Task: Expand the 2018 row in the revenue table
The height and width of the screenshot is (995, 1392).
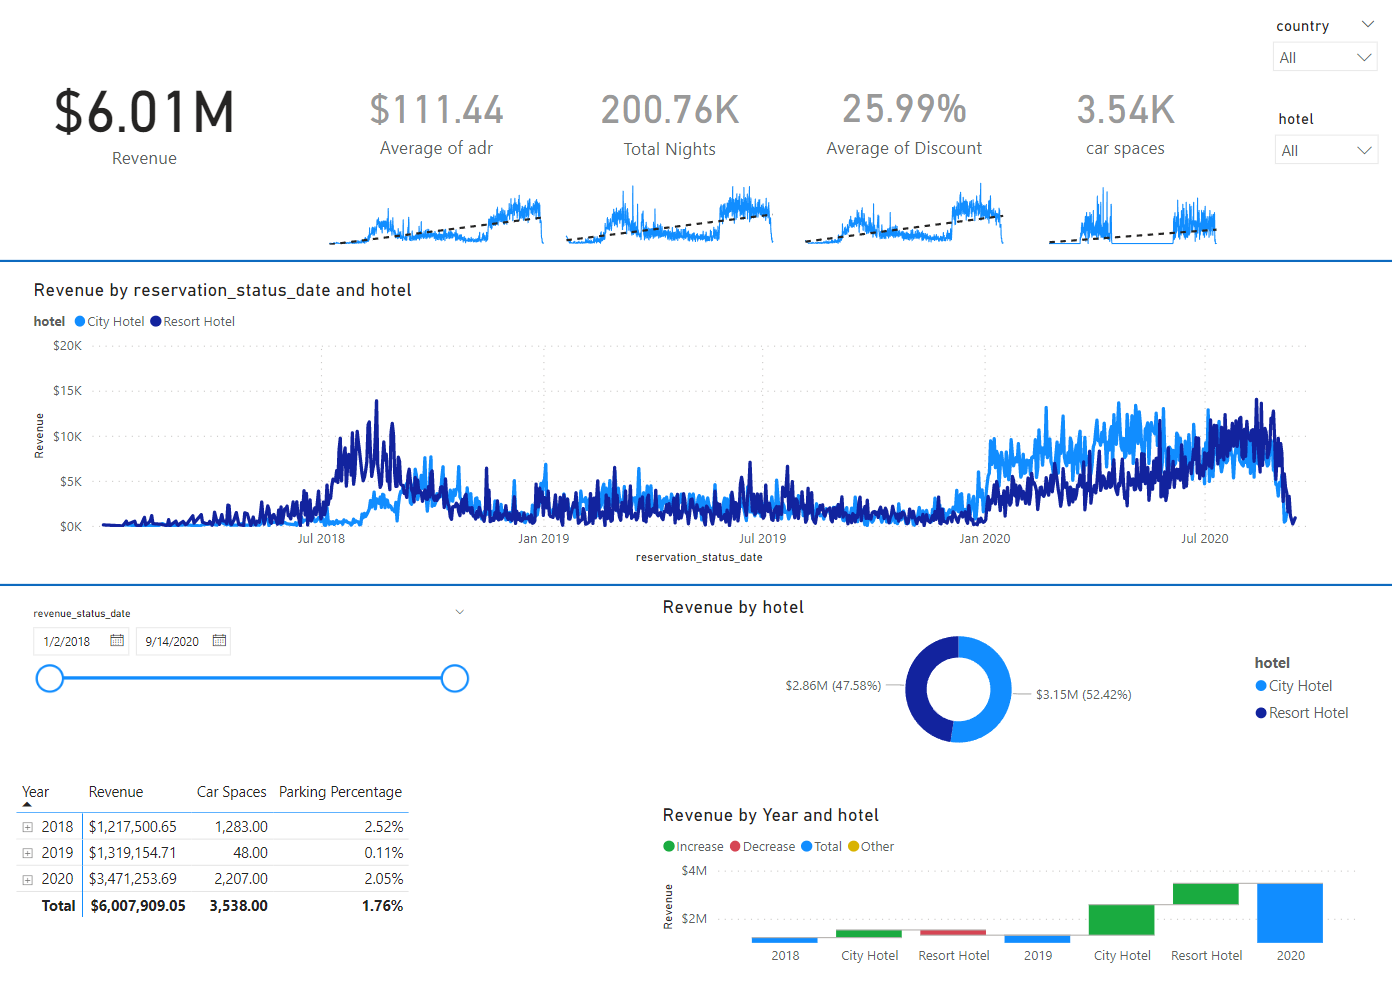Action: coord(26,827)
